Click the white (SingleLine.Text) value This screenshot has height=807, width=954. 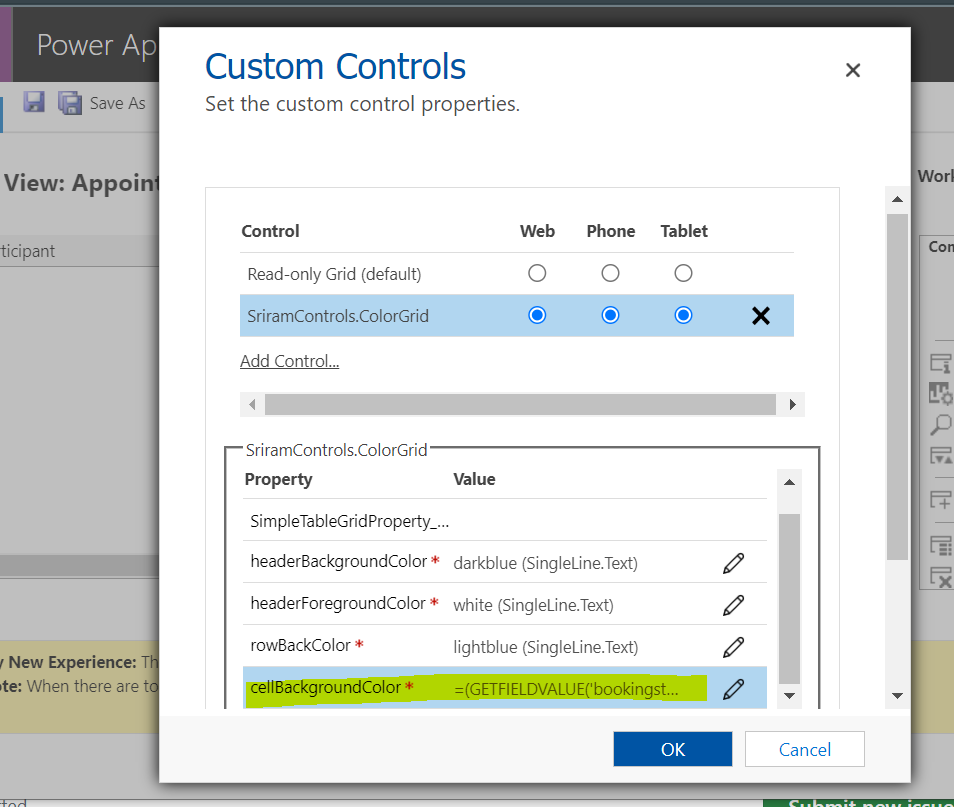click(x=534, y=605)
